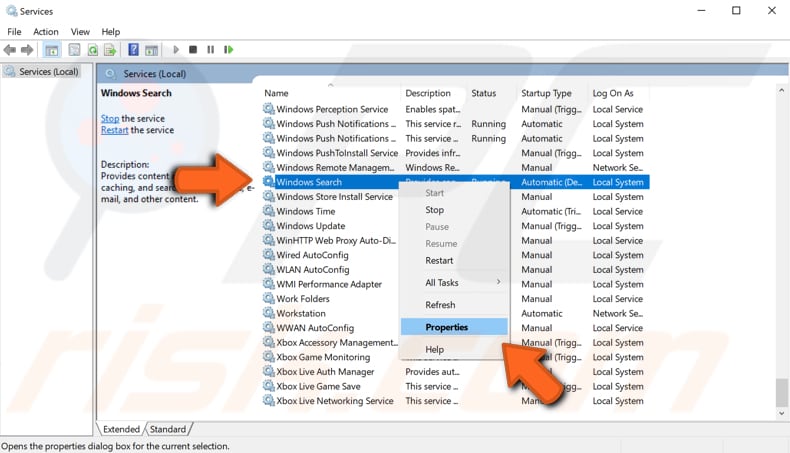Image resolution: width=790 pixels, height=453 pixels.
Task: Select Properties in the context menu
Action: pos(454,327)
